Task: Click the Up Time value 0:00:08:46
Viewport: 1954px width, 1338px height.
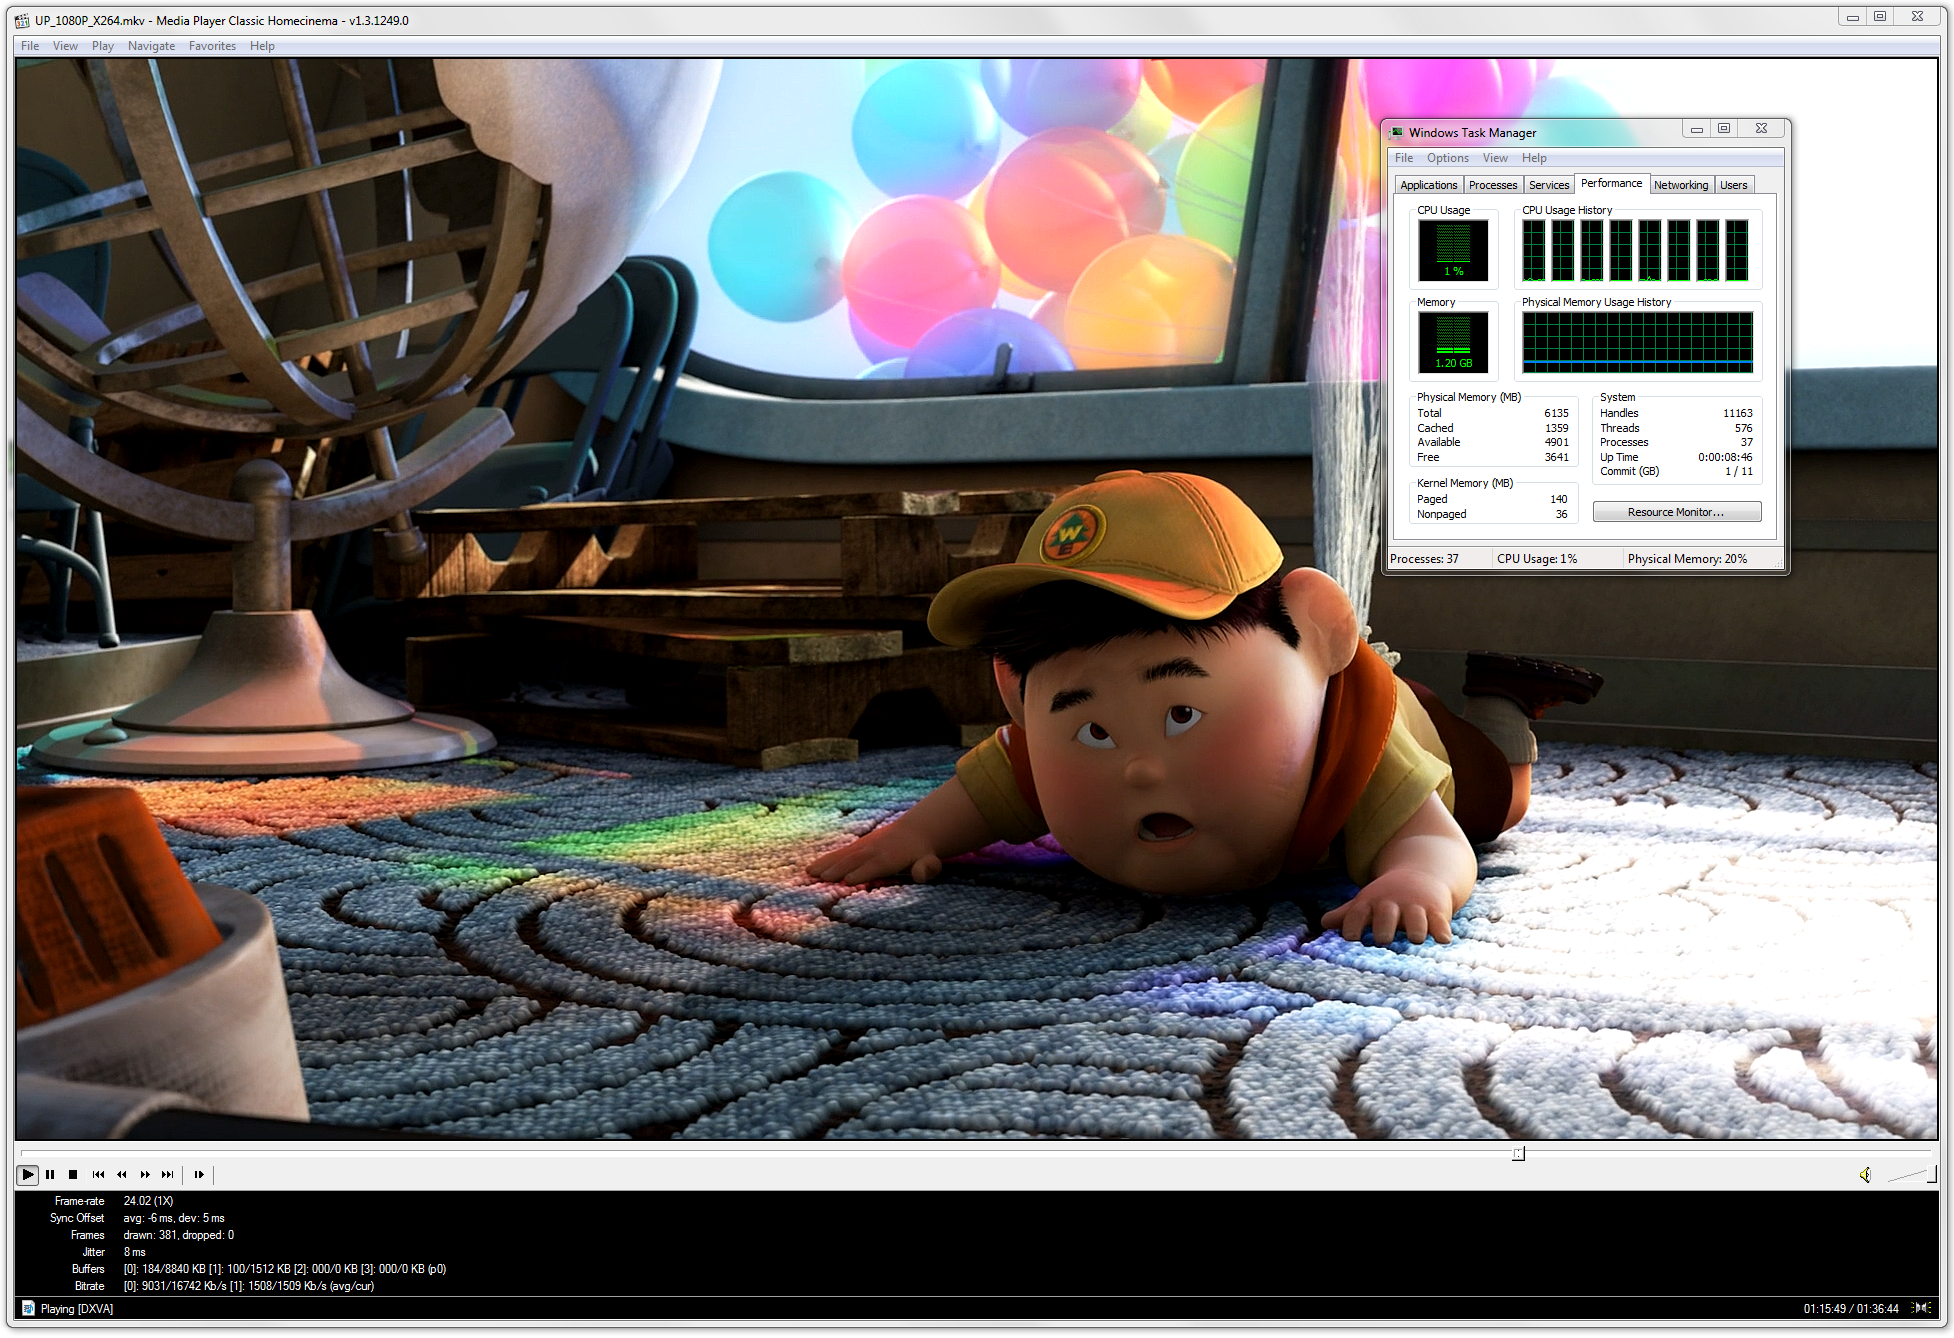Action: click(x=1725, y=457)
